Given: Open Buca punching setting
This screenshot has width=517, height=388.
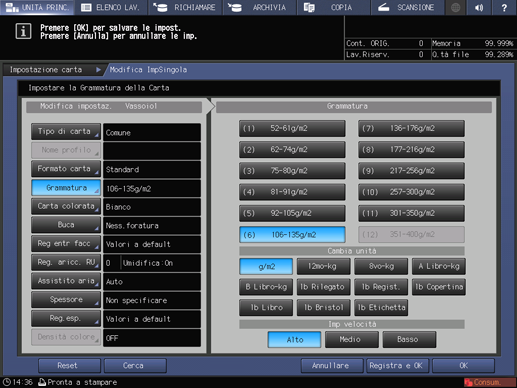Looking at the screenshot, I should point(66,225).
